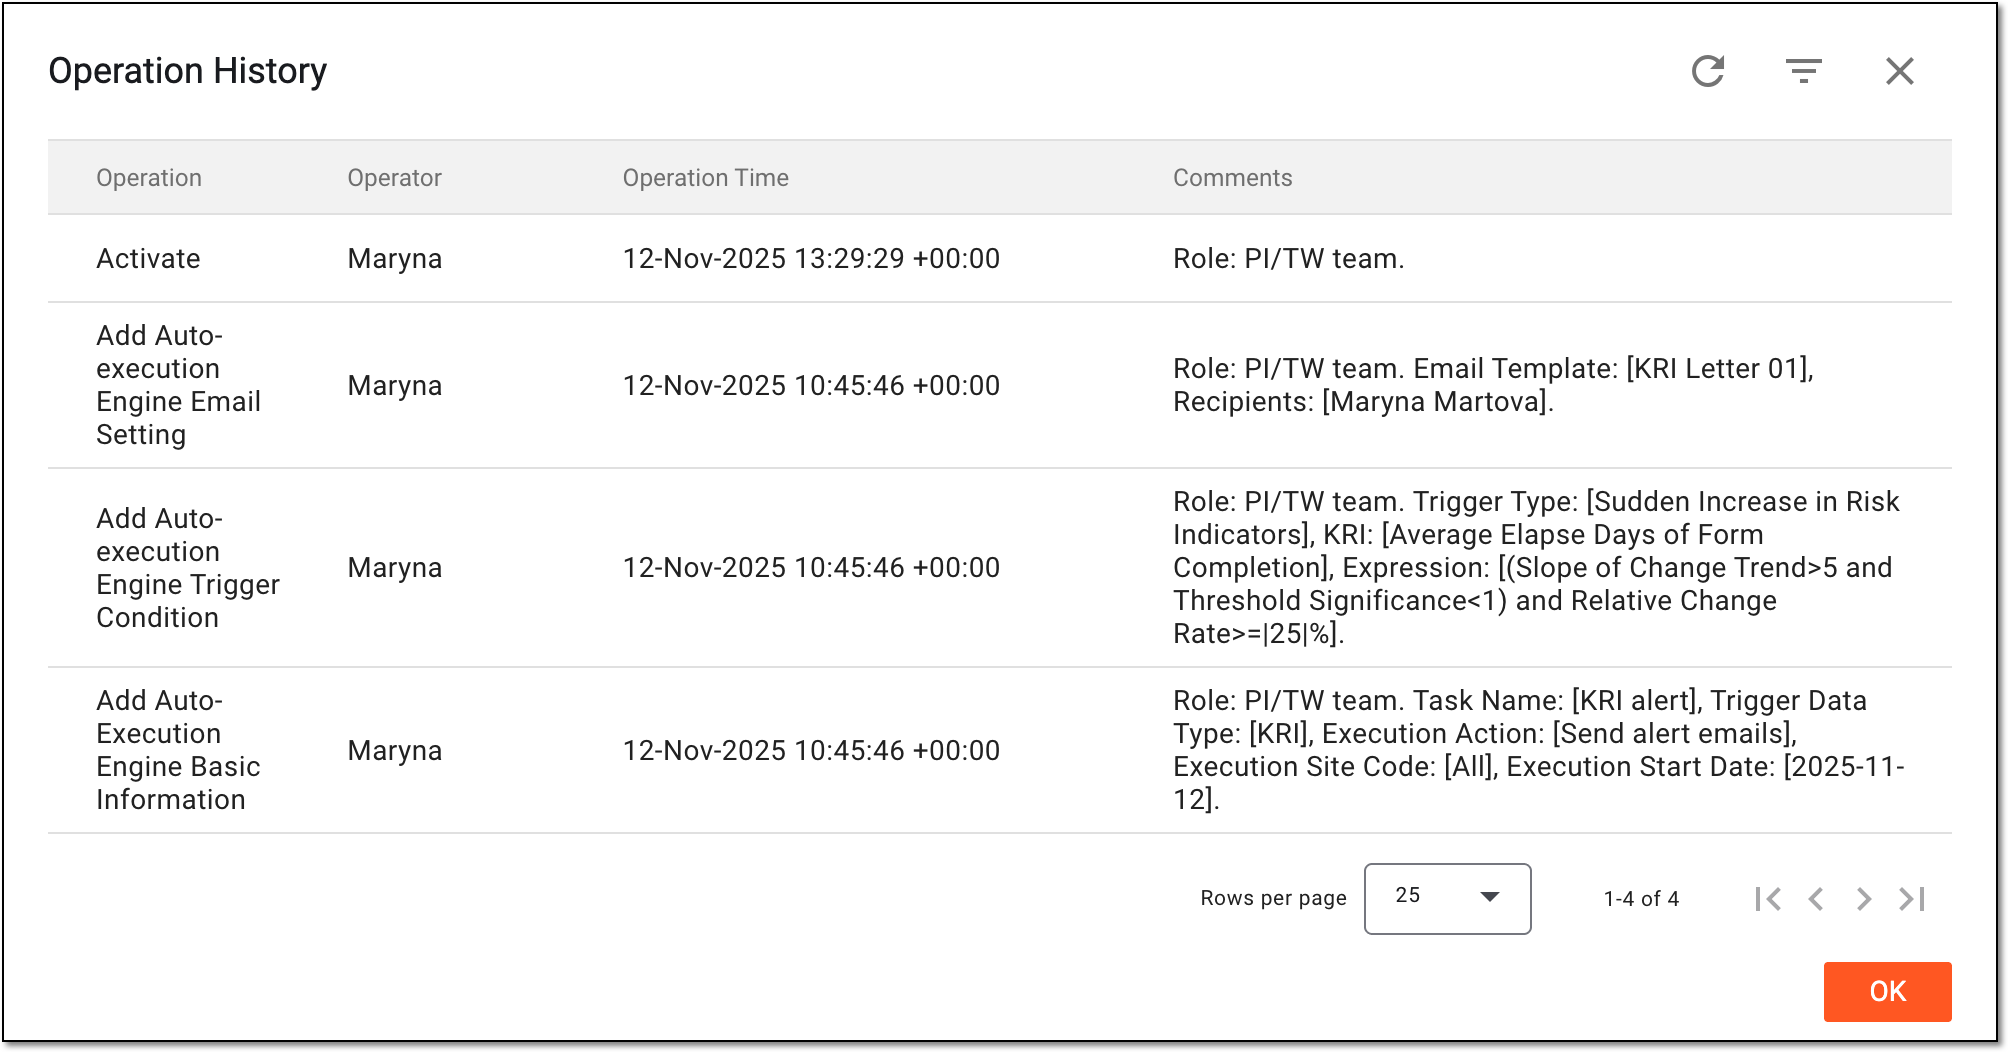This screenshot has width=2008, height=1052.
Task: Select Maryna operator in Basic Information row
Action: (394, 750)
